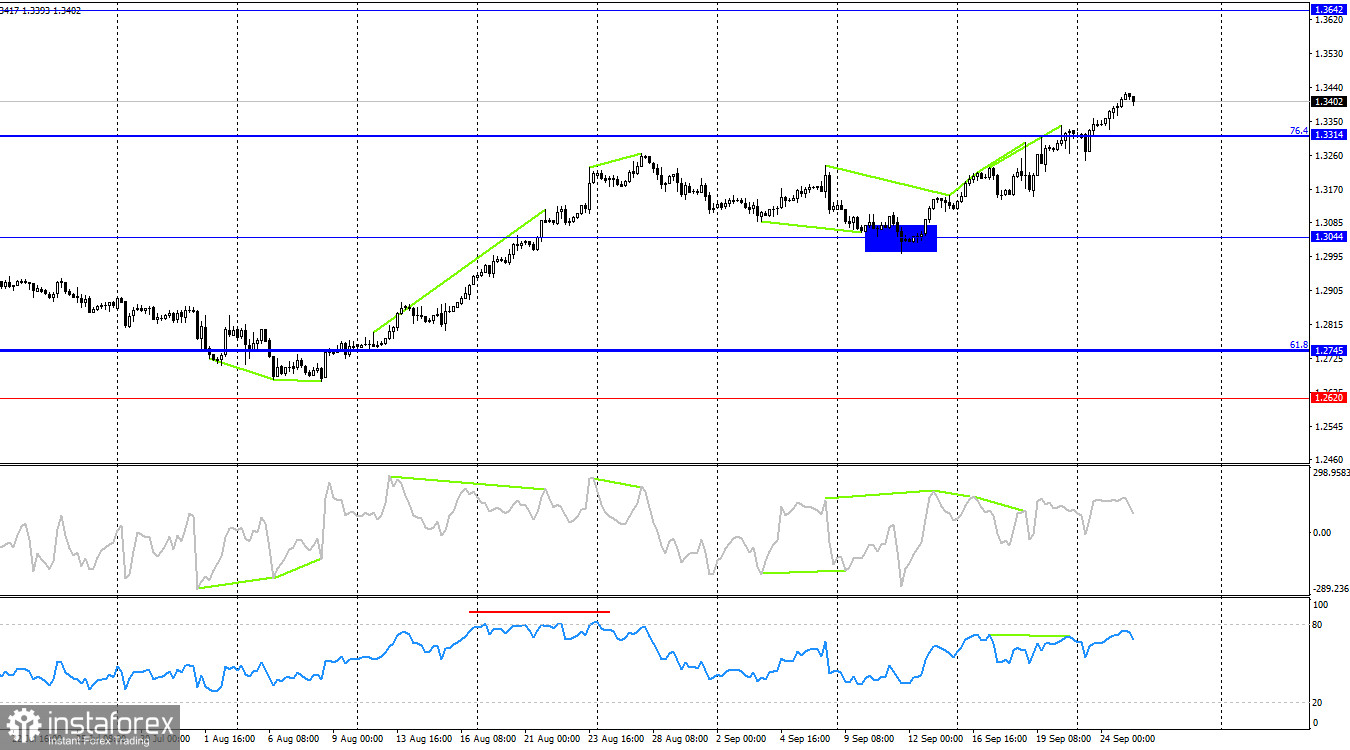Select the 1.3044 level price tag
This screenshot has width=1350, height=750.
point(1329,237)
